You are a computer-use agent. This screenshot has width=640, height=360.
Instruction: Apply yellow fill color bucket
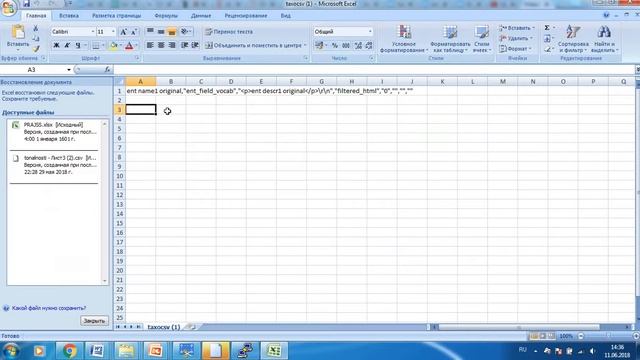(x=114, y=45)
